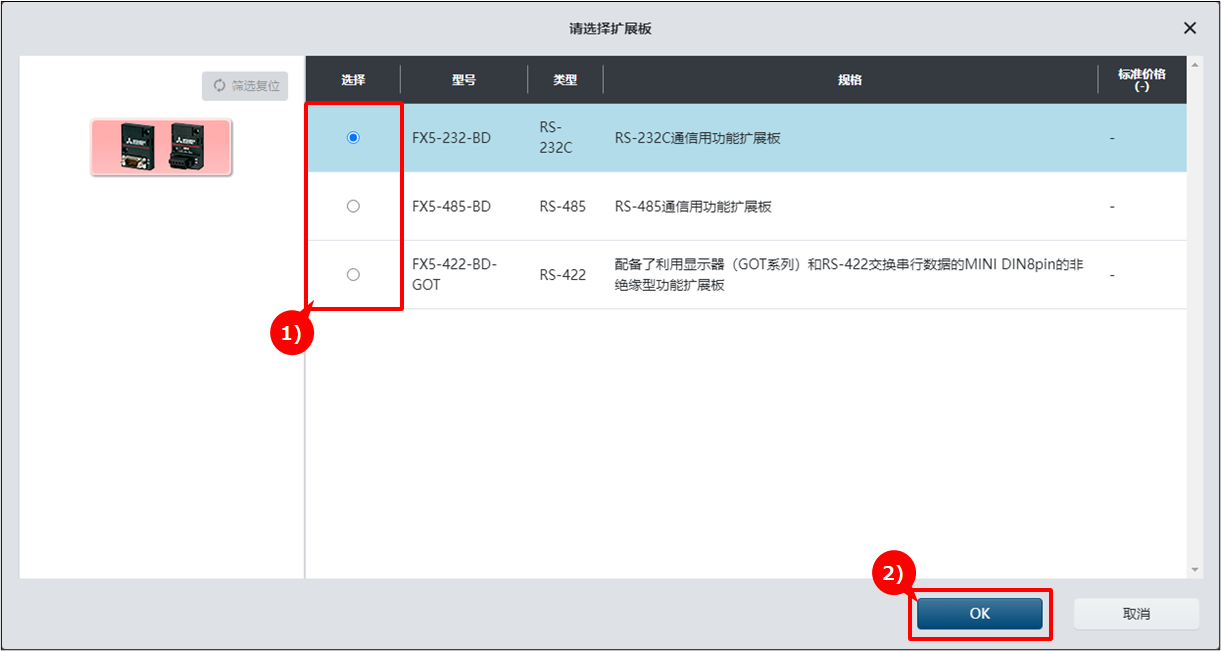Click the RS-422 type cell
The image size is (1221, 651).
(563, 274)
